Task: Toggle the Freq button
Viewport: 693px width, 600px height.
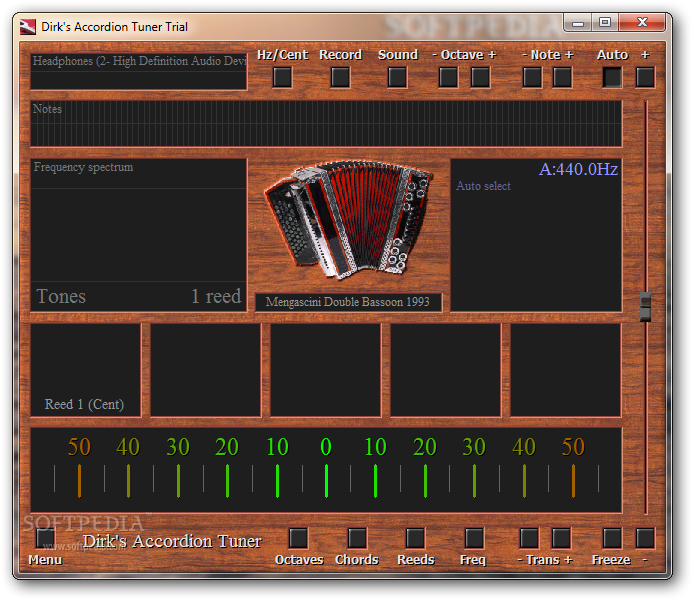Action: click(474, 538)
